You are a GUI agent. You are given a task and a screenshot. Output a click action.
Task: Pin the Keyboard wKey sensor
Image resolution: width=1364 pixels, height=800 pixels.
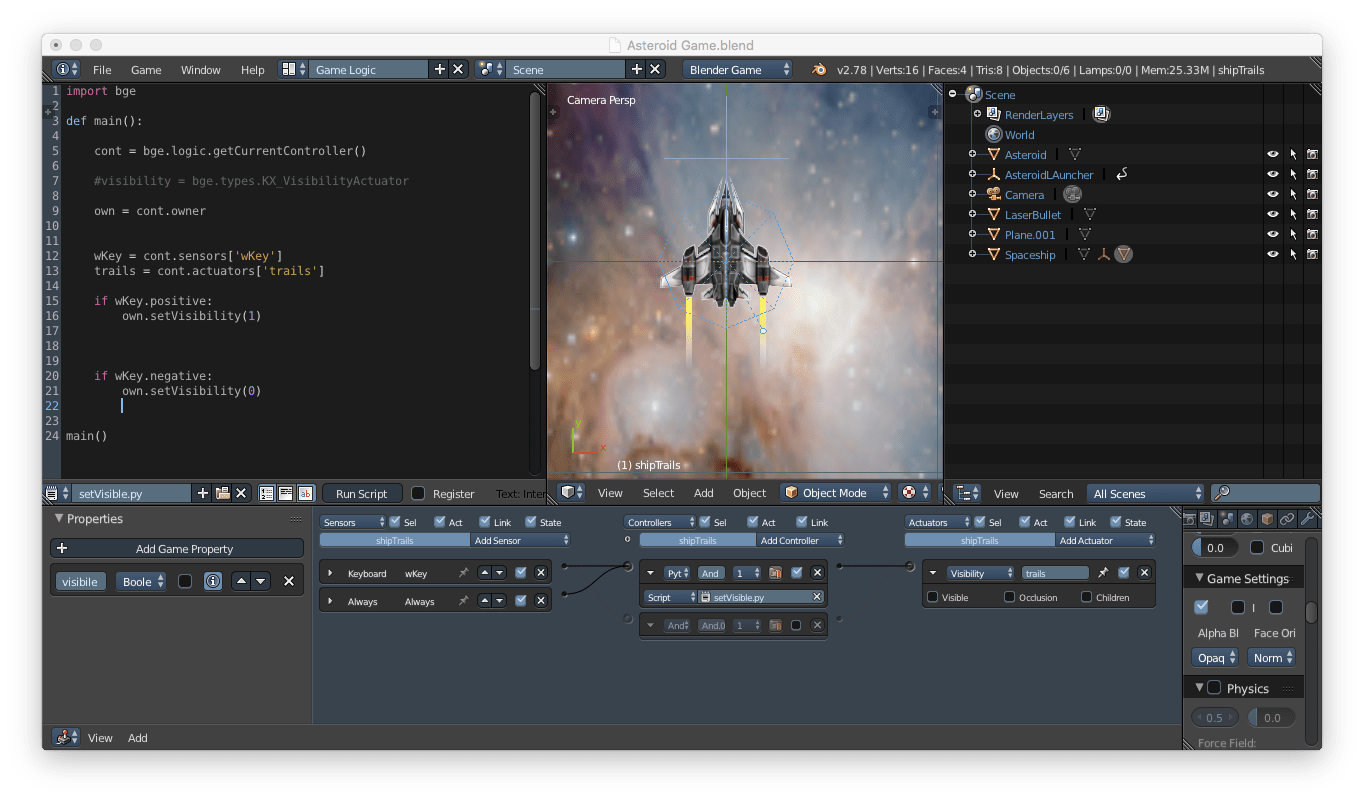coord(463,573)
